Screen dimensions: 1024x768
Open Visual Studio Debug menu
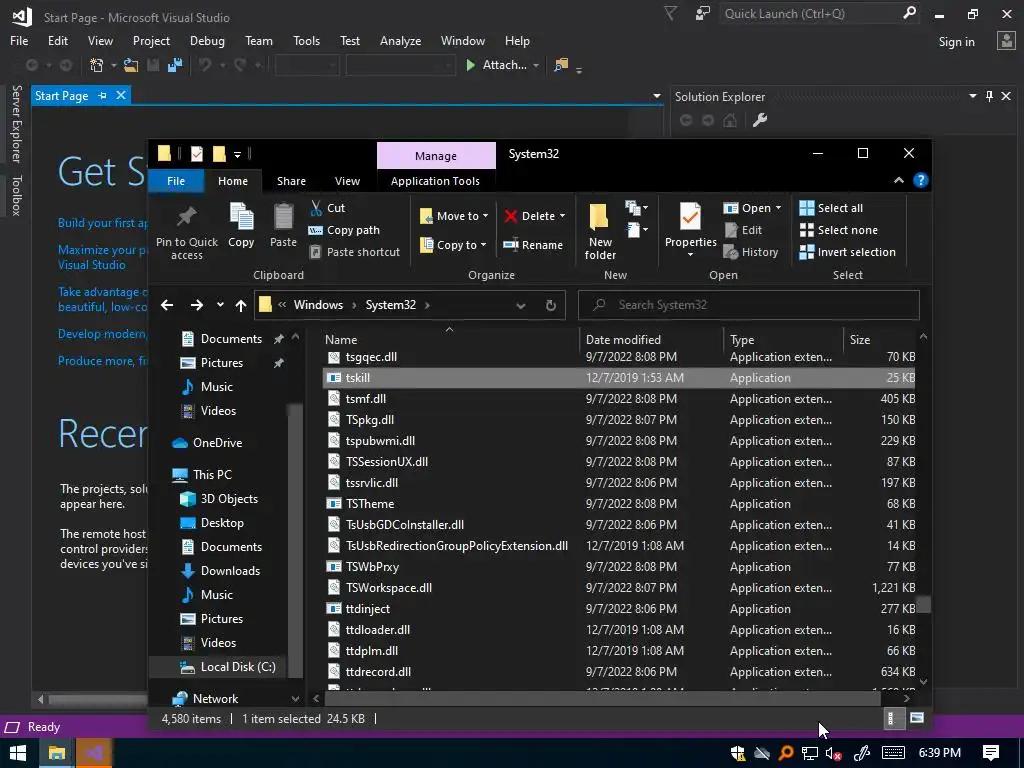207,40
